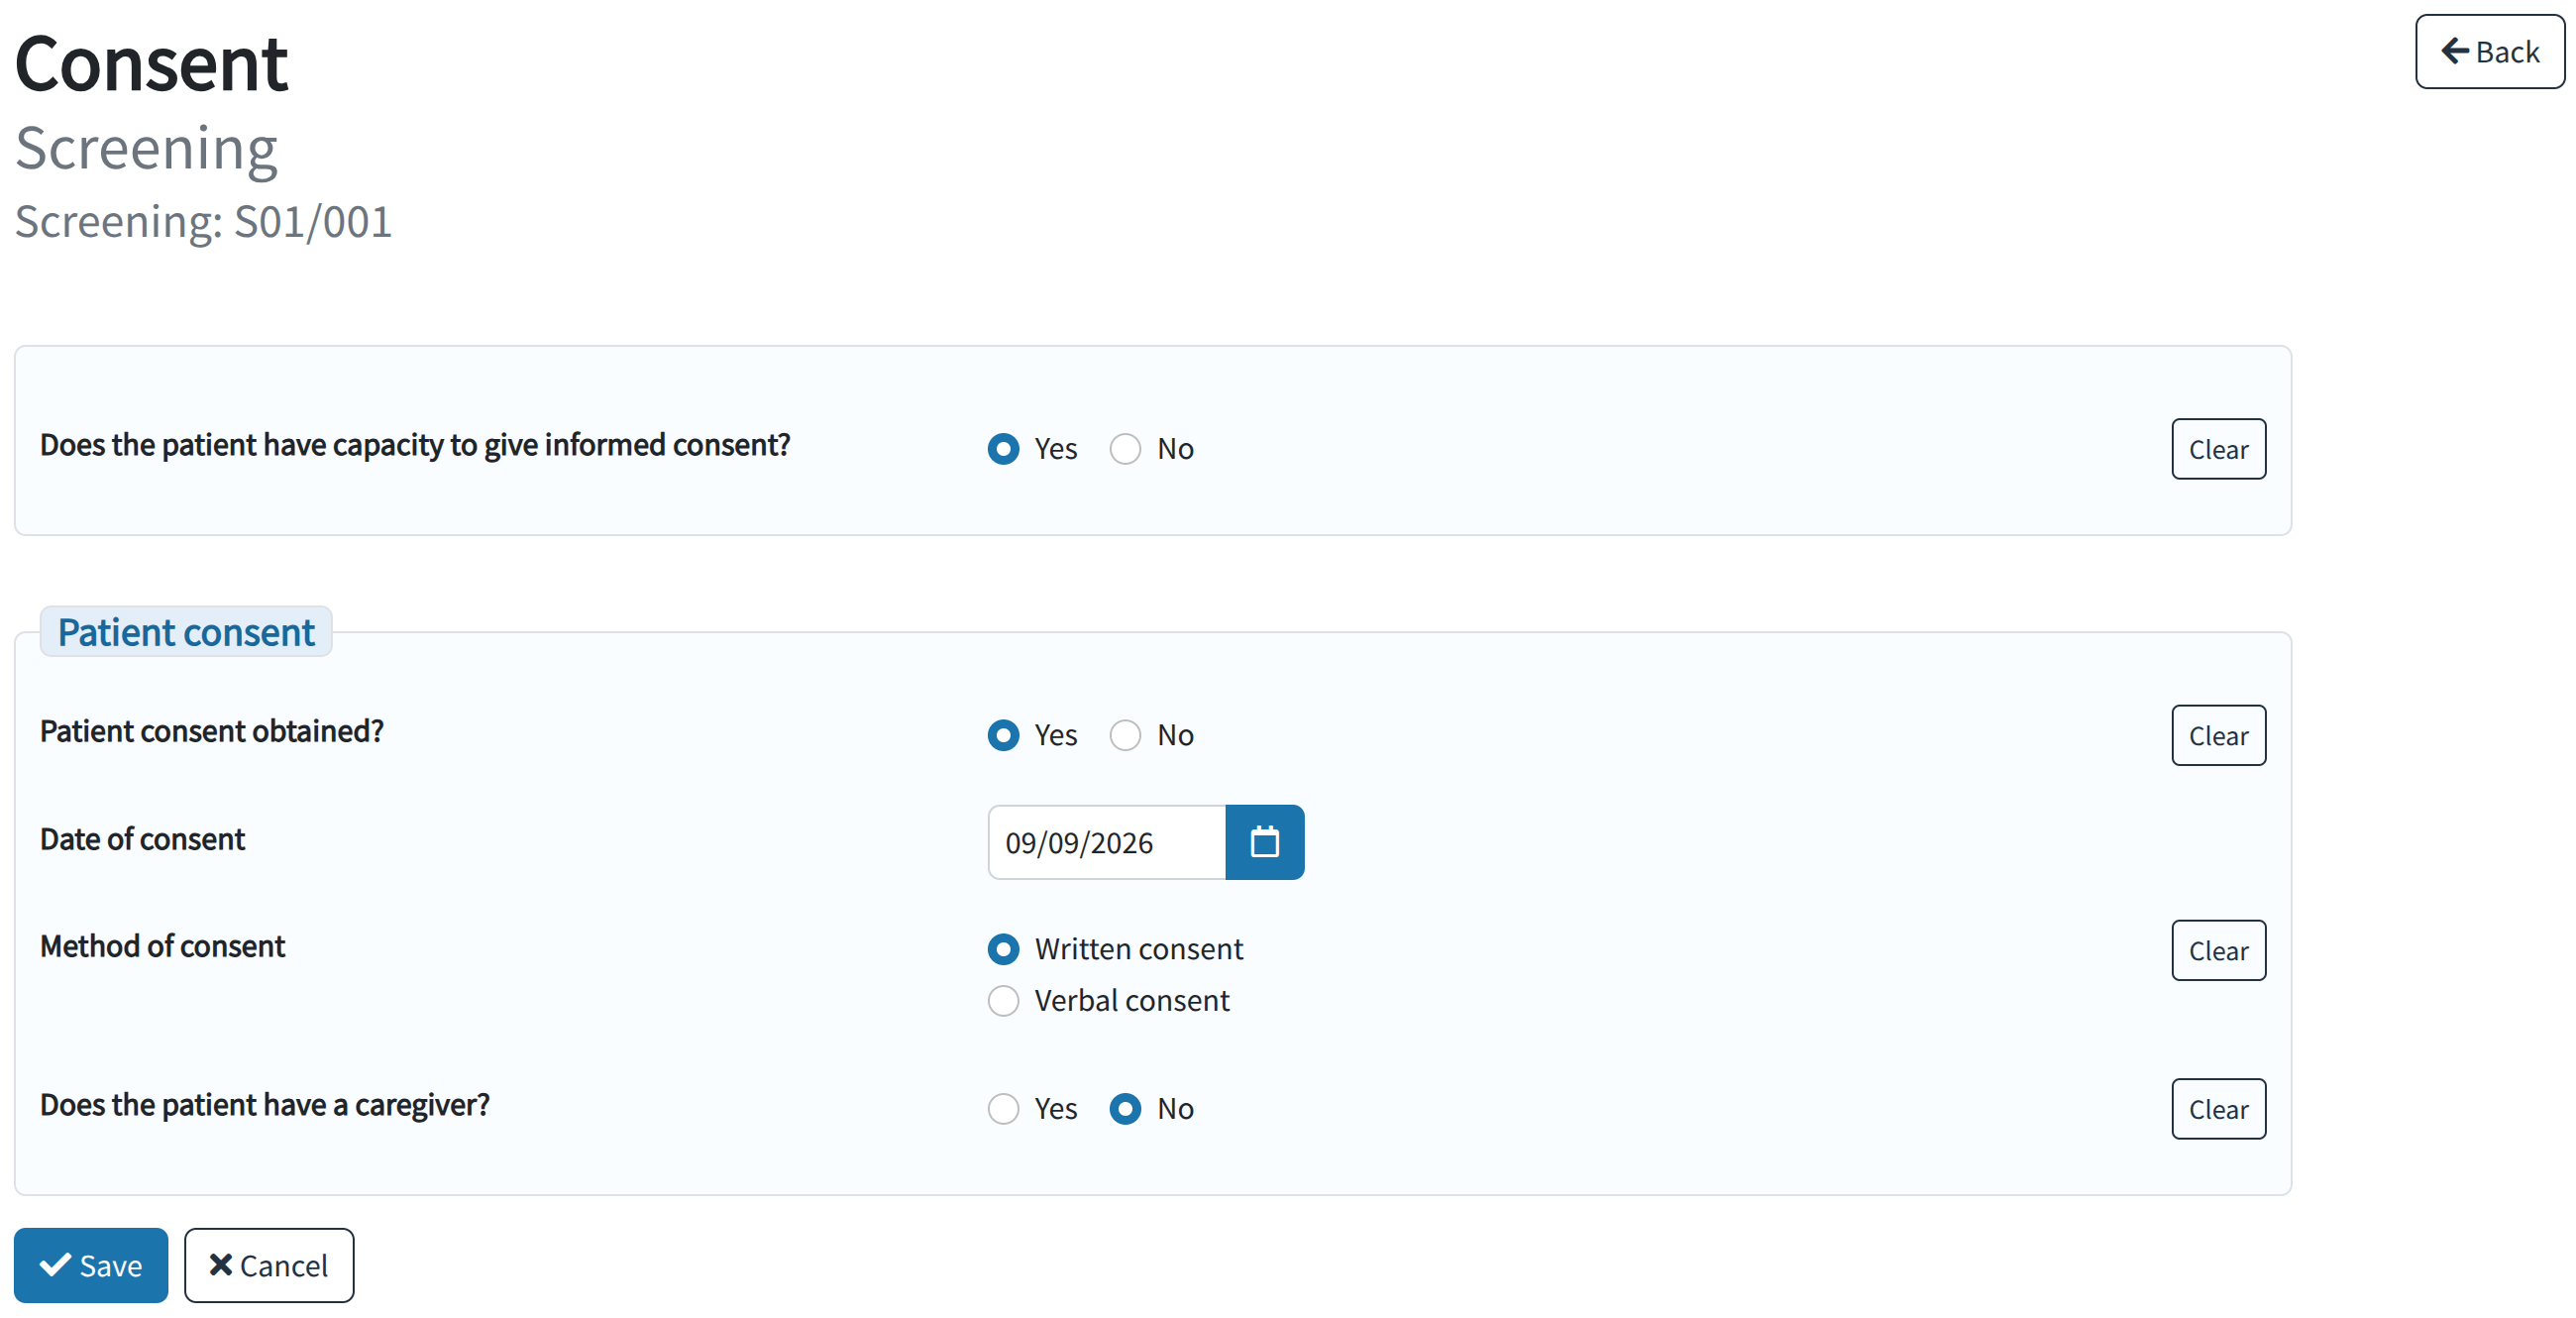Click the Consent page title
The width and height of the screenshot is (2576, 1318).
click(151, 63)
